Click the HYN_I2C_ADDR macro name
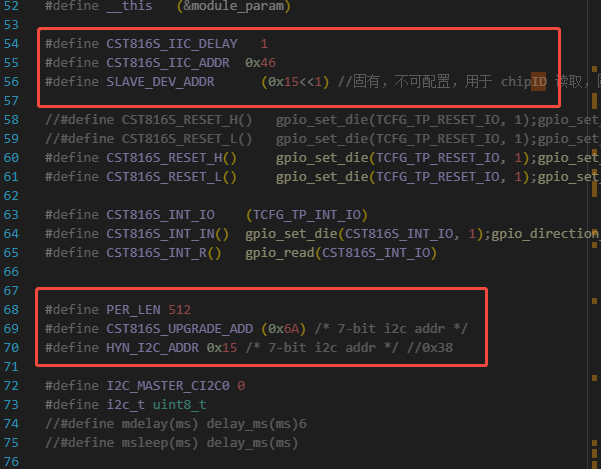 153,348
